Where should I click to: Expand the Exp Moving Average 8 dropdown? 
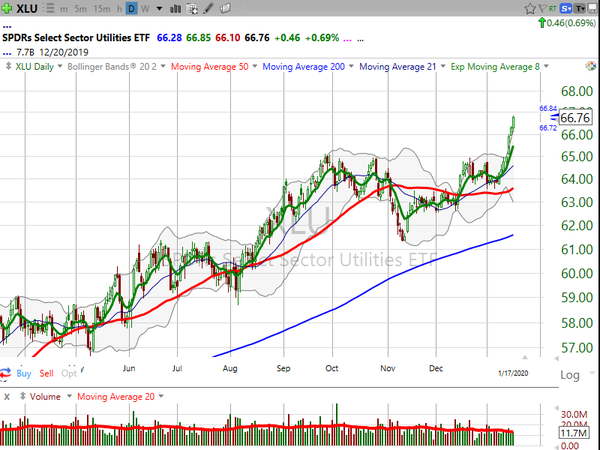[546, 67]
